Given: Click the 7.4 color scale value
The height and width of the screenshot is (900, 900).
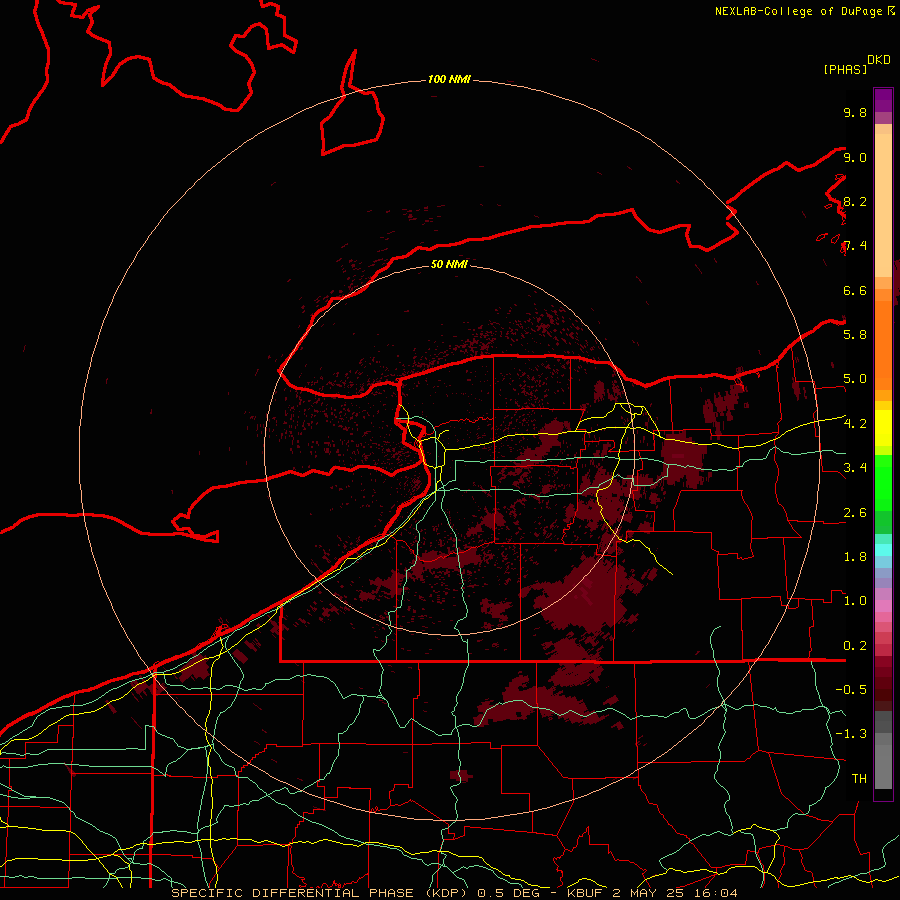Looking at the screenshot, I should coord(855,246).
